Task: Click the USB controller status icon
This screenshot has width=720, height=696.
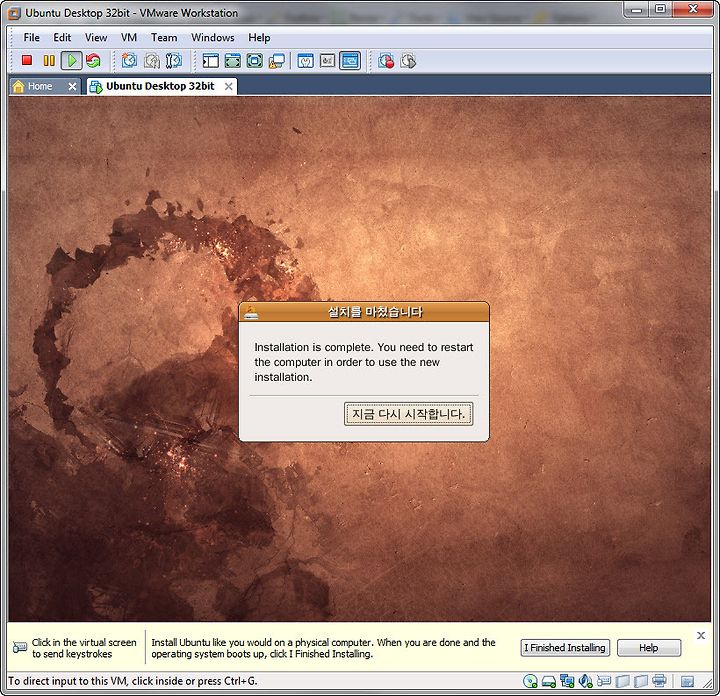Action: click(x=604, y=681)
